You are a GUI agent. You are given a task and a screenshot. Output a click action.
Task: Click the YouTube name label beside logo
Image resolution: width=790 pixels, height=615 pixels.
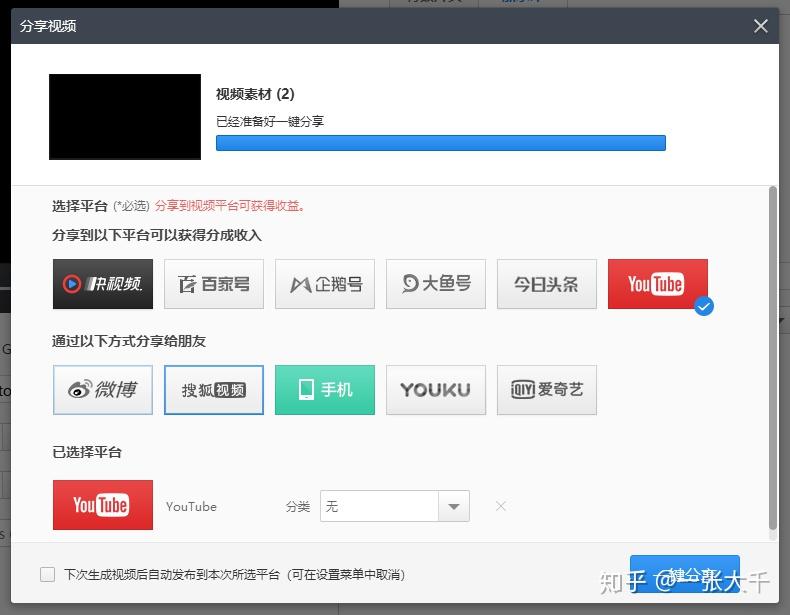[191, 507]
